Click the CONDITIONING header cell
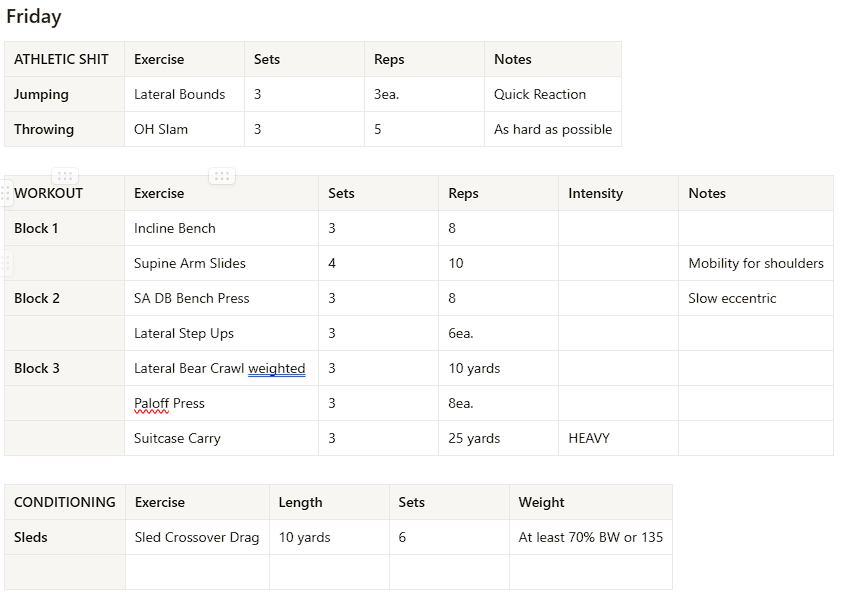 click(x=64, y=502)
